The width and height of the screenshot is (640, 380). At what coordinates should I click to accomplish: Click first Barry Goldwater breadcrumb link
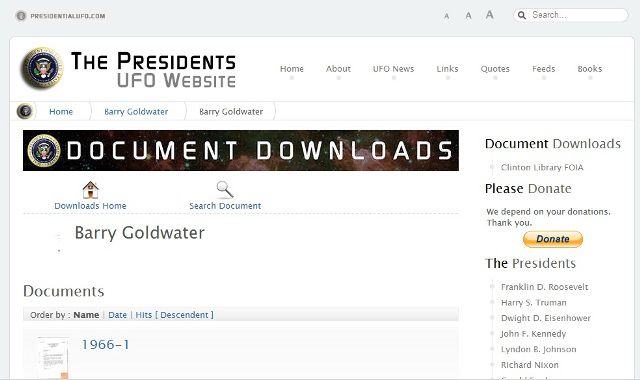[136, 111]
